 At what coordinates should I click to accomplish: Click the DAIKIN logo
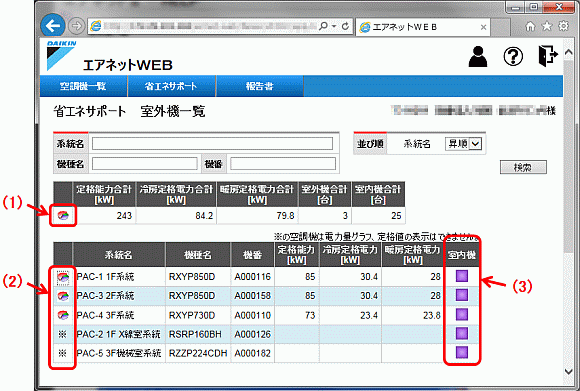[61, 55]
